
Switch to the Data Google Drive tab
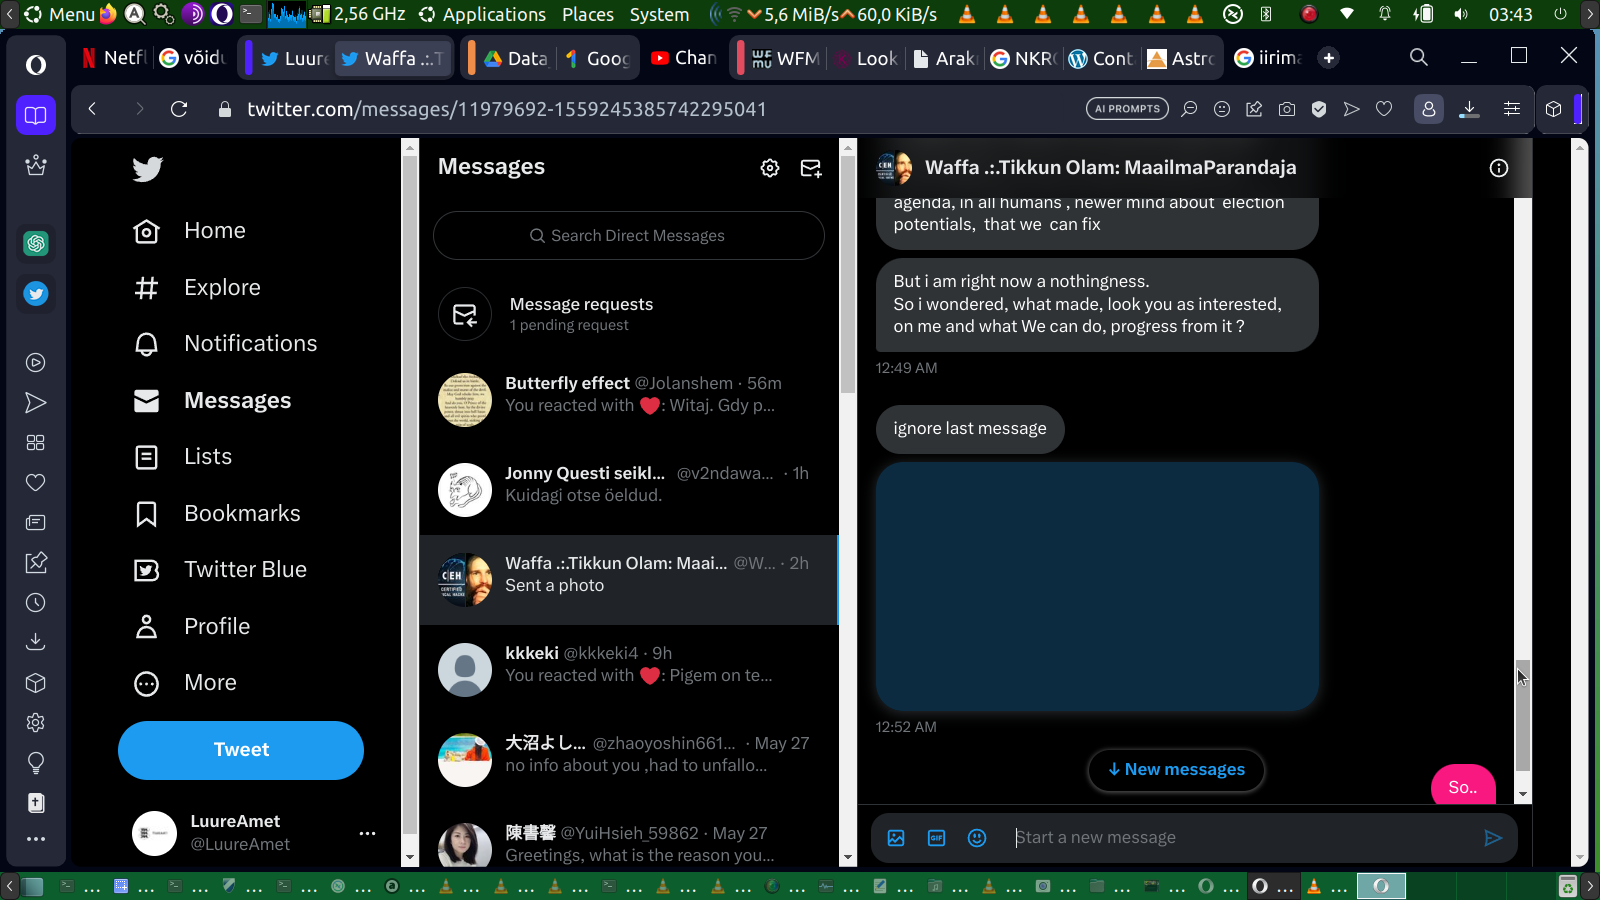[x=516, y=58]
